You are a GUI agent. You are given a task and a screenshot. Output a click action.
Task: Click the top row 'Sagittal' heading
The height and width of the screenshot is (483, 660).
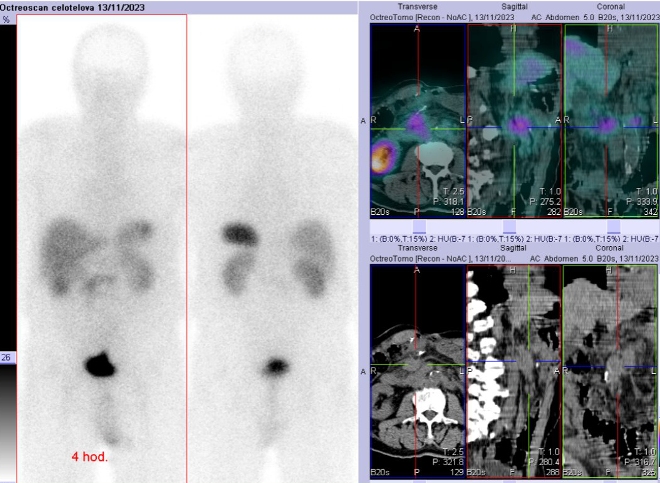(514, 7)
